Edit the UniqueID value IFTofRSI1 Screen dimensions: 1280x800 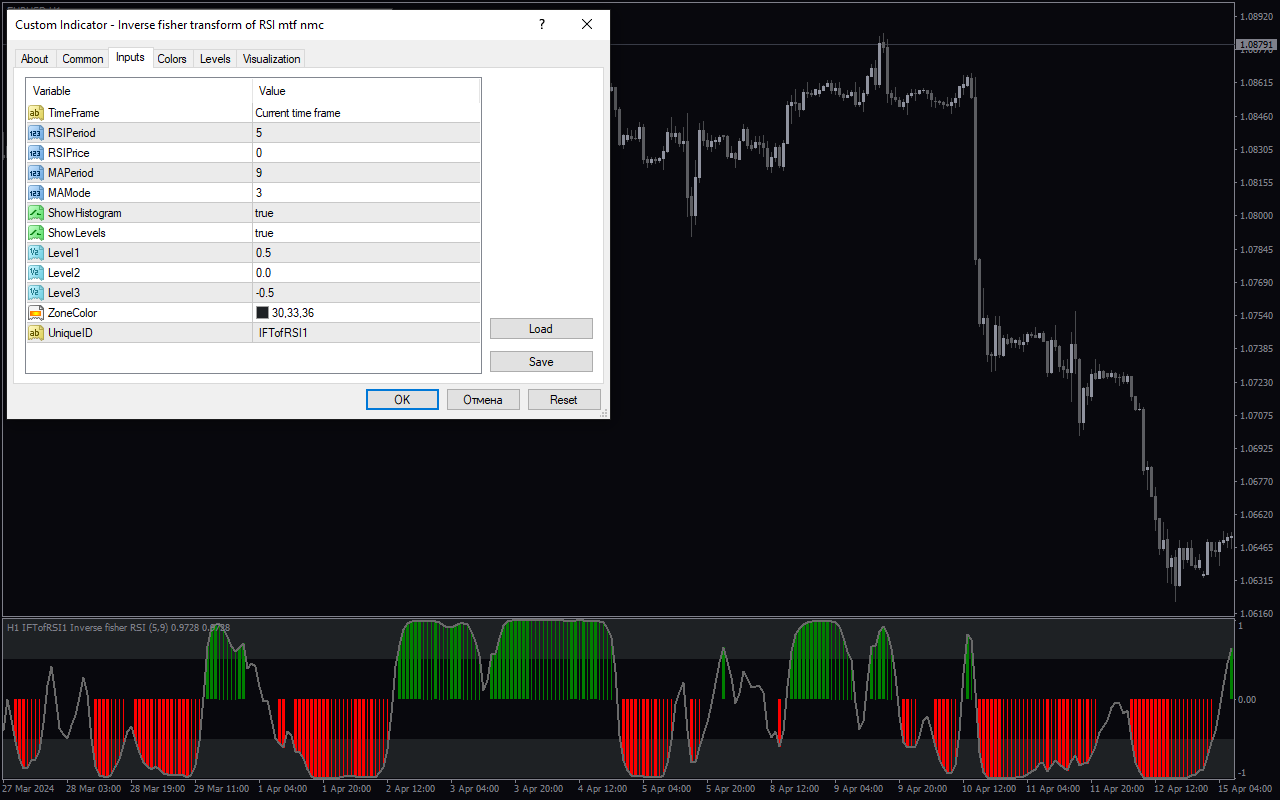point(367,333)
